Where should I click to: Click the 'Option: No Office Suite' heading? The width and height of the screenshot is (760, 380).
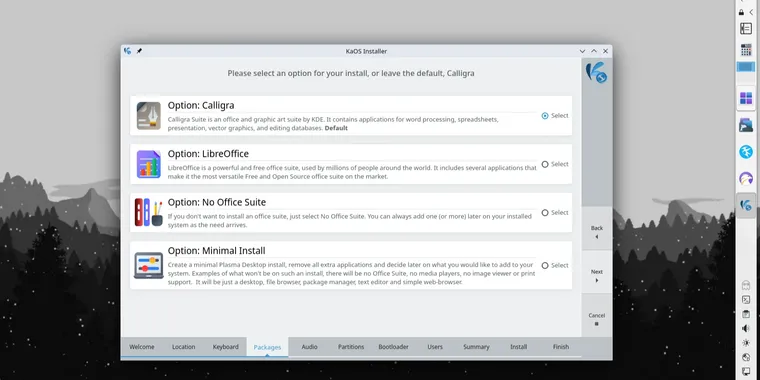click(x=217, y=202)
